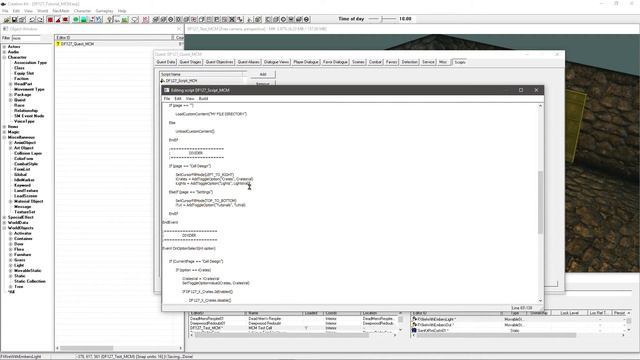Select DF127_Script_MCM in script list
The image size is (640, 360).
[x=181, y=81]
